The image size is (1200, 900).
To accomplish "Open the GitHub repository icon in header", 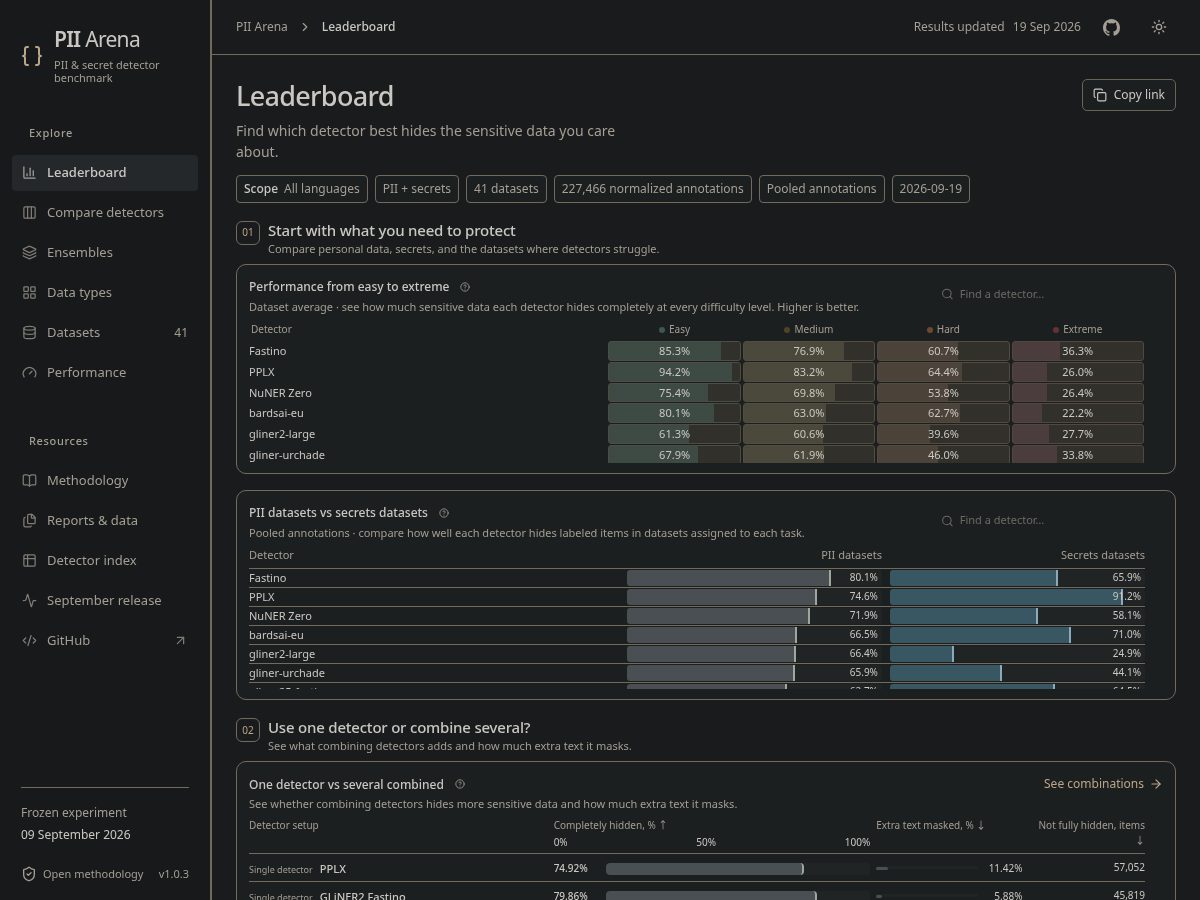I will pos(1111,27).
